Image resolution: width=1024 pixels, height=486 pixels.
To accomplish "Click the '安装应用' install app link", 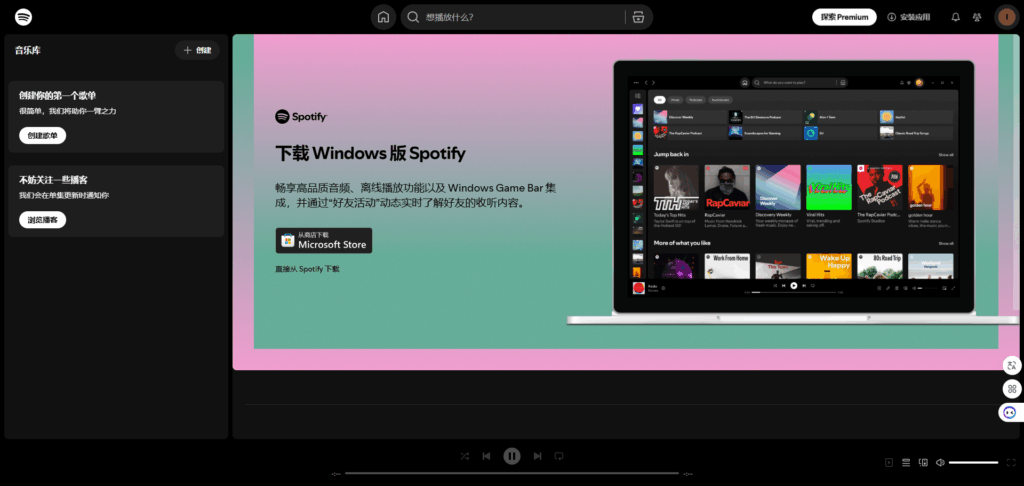I will click(x=908, y=17).
